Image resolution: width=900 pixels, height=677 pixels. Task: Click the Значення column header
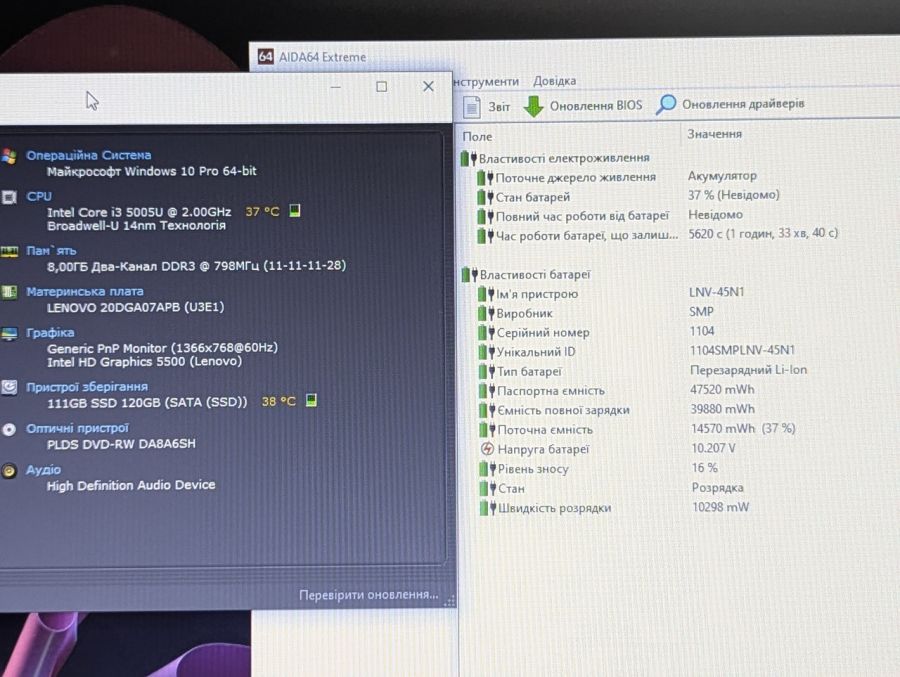pyautogui.click(x=715, y=134)
